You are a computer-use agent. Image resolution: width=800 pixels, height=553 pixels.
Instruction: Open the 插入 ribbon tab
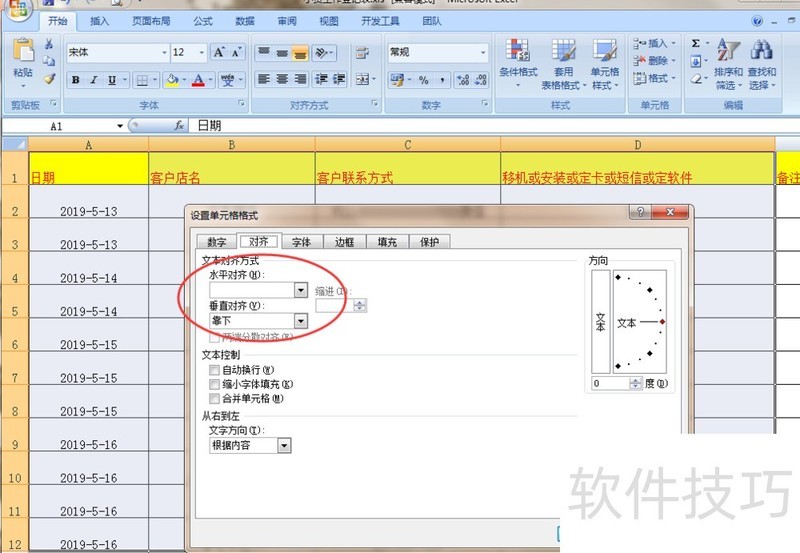coord(99,21)
